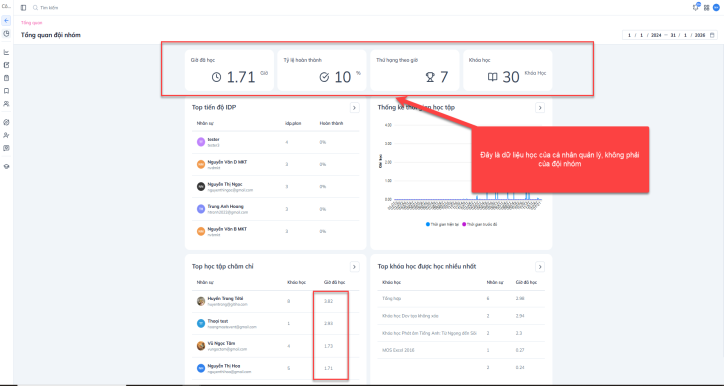Screen dimensions: 724x386
Task: Select Thoại test row
Action: click(276, 324)
